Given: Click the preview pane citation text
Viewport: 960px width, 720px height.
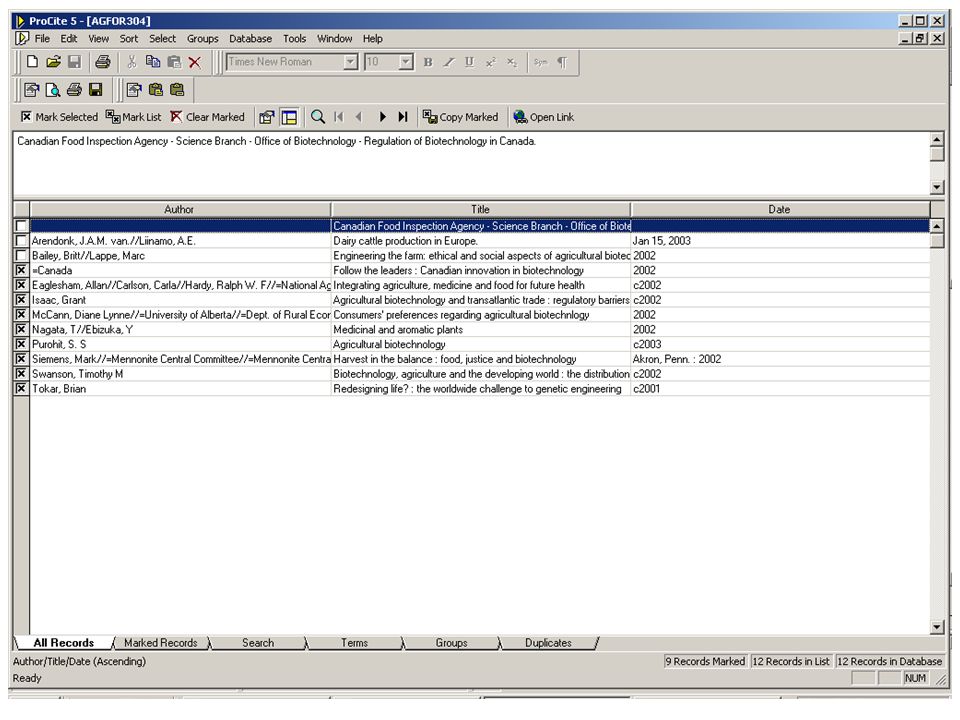Looking at the screenshot, I should [277, 141].
